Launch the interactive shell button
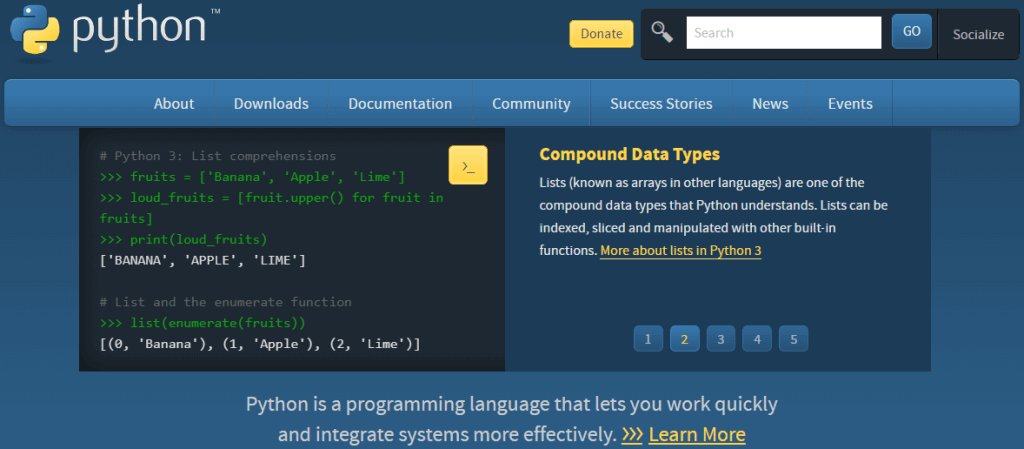 468,165
